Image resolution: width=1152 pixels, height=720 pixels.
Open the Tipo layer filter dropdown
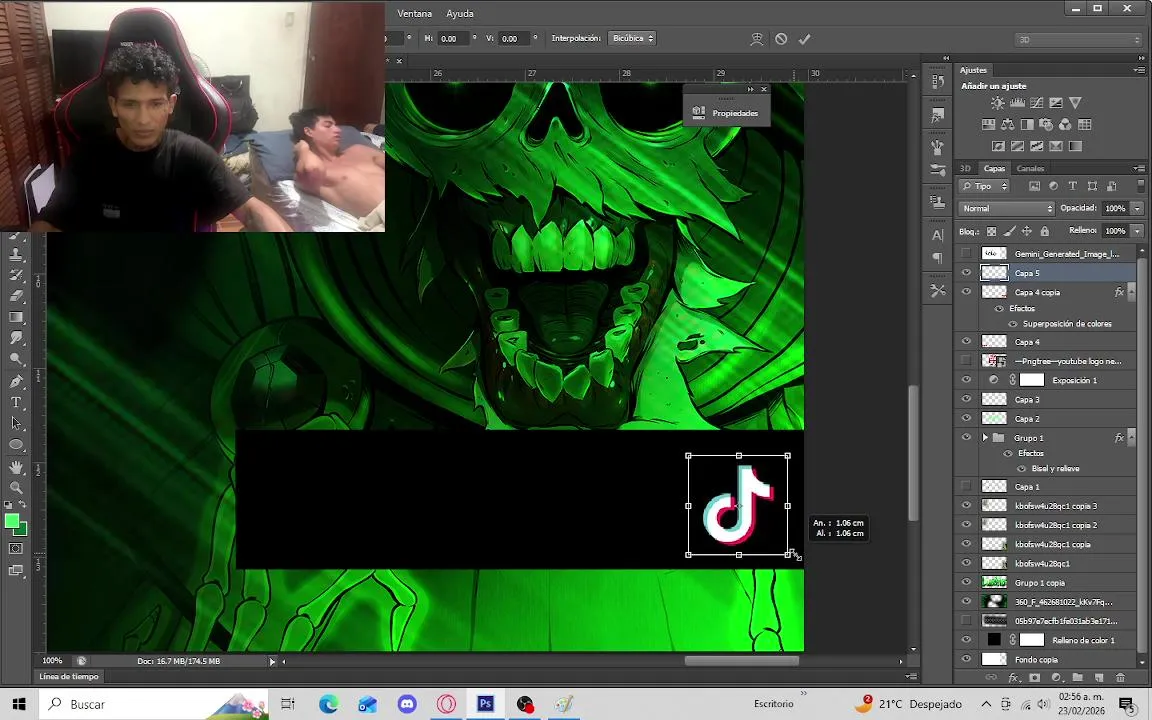984,187
